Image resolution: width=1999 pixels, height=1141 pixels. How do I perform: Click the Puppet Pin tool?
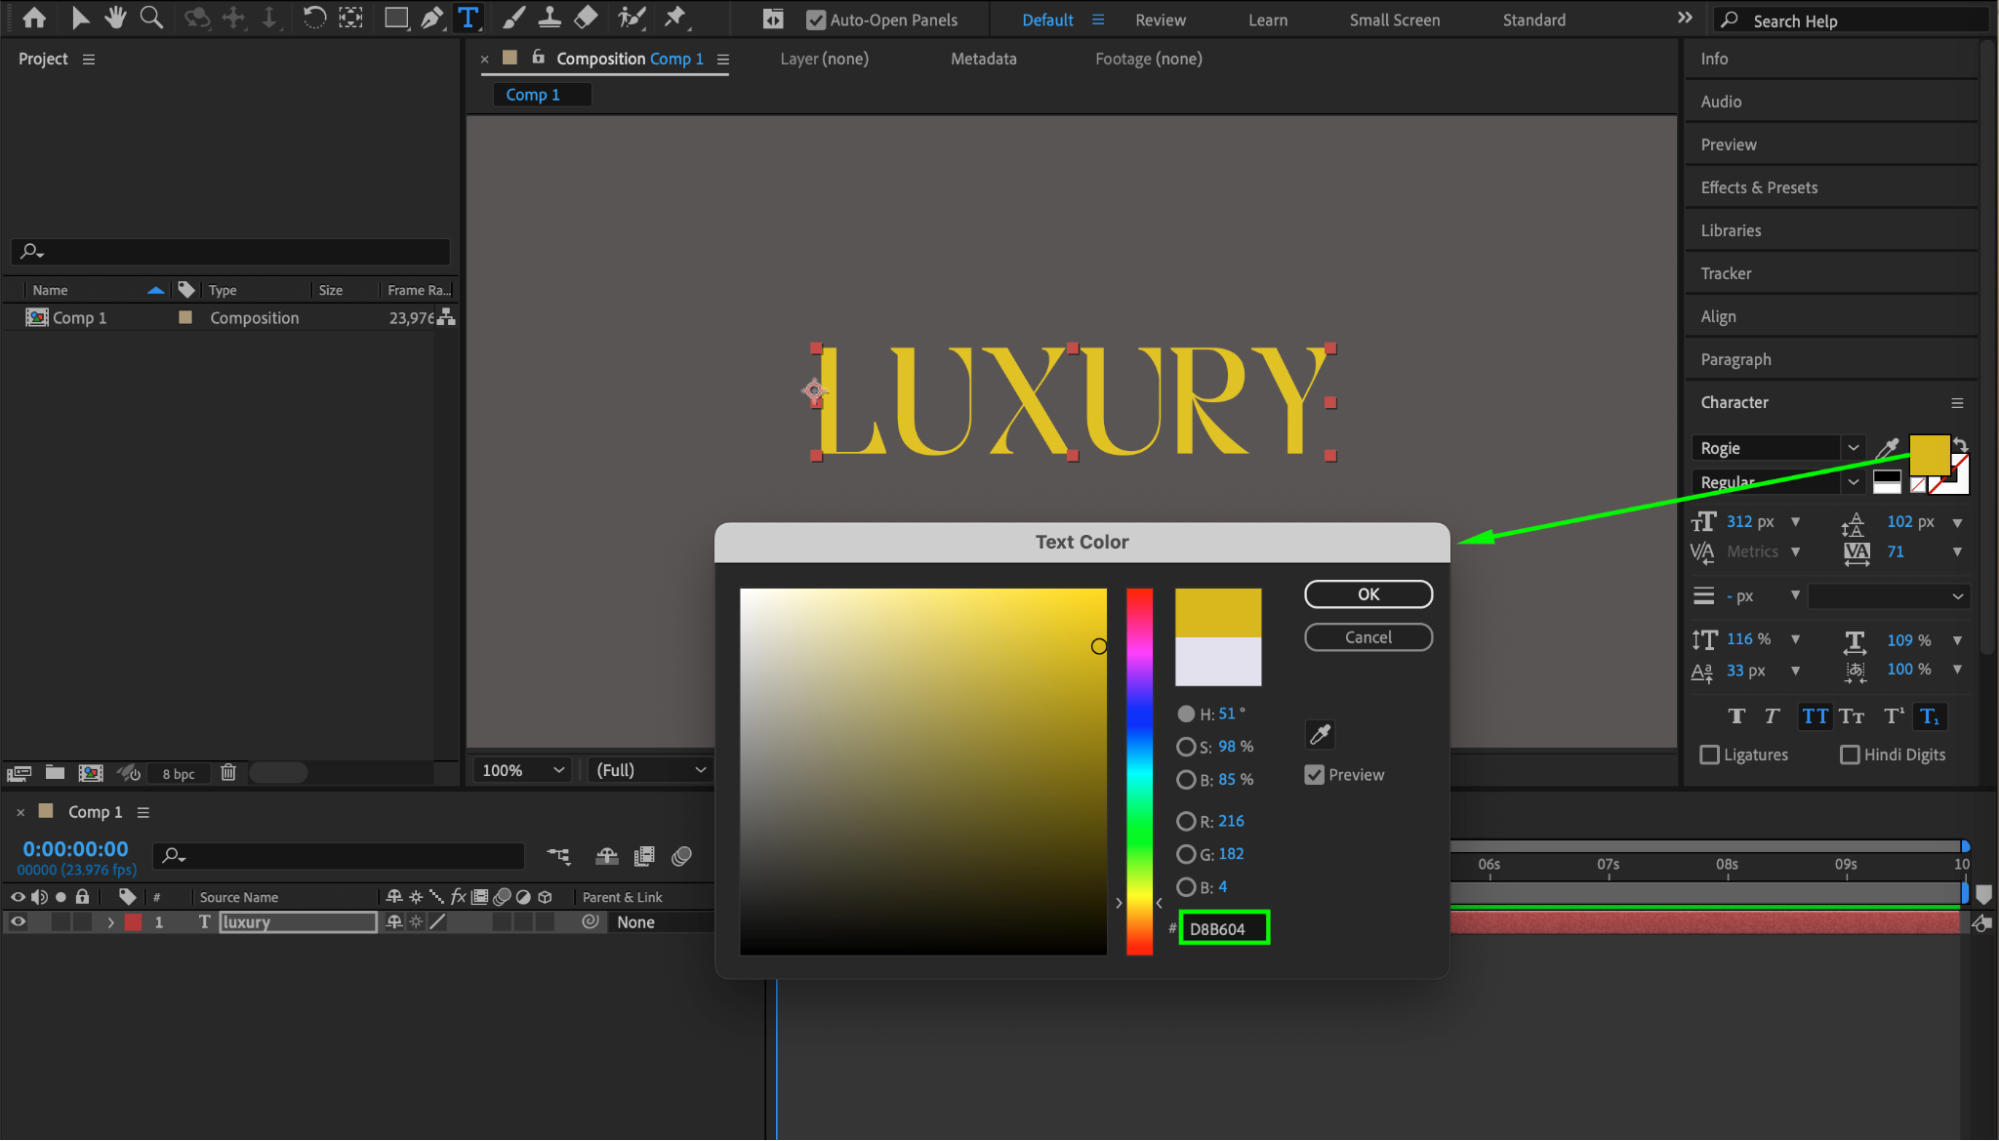676,17
